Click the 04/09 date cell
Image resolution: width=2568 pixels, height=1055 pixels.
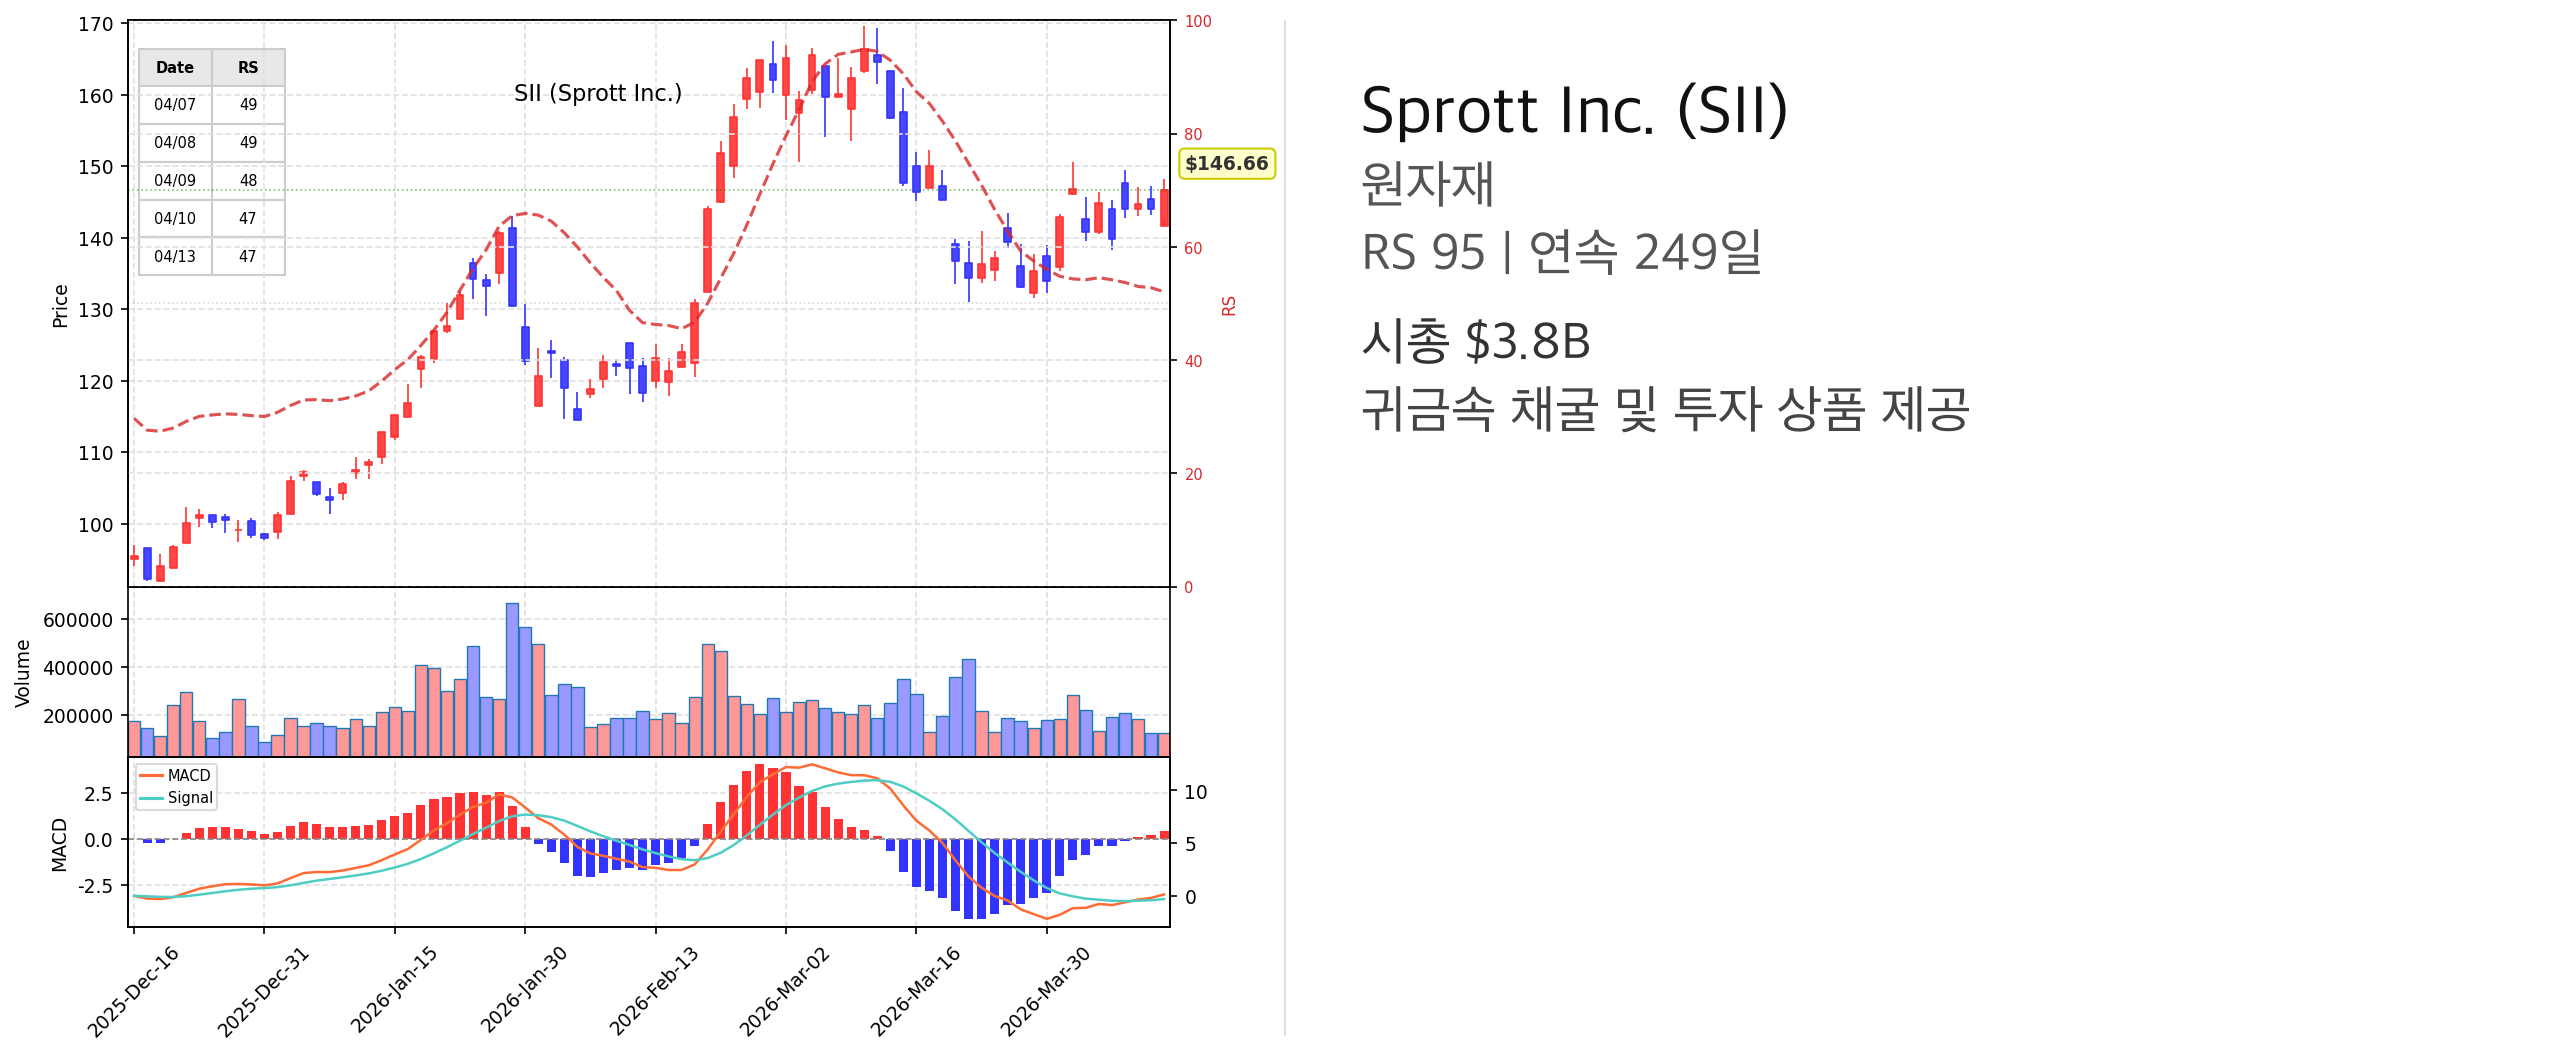coord(175,181)
